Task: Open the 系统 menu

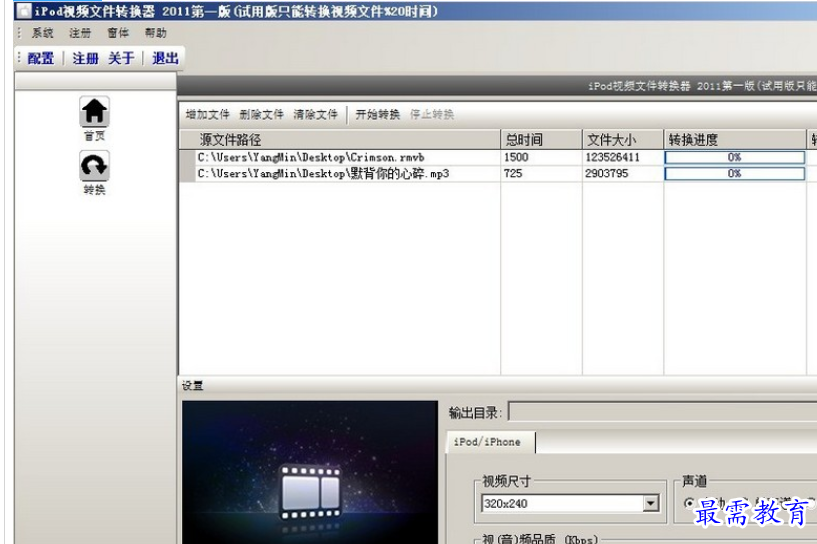Action: [x=42, y=33]
